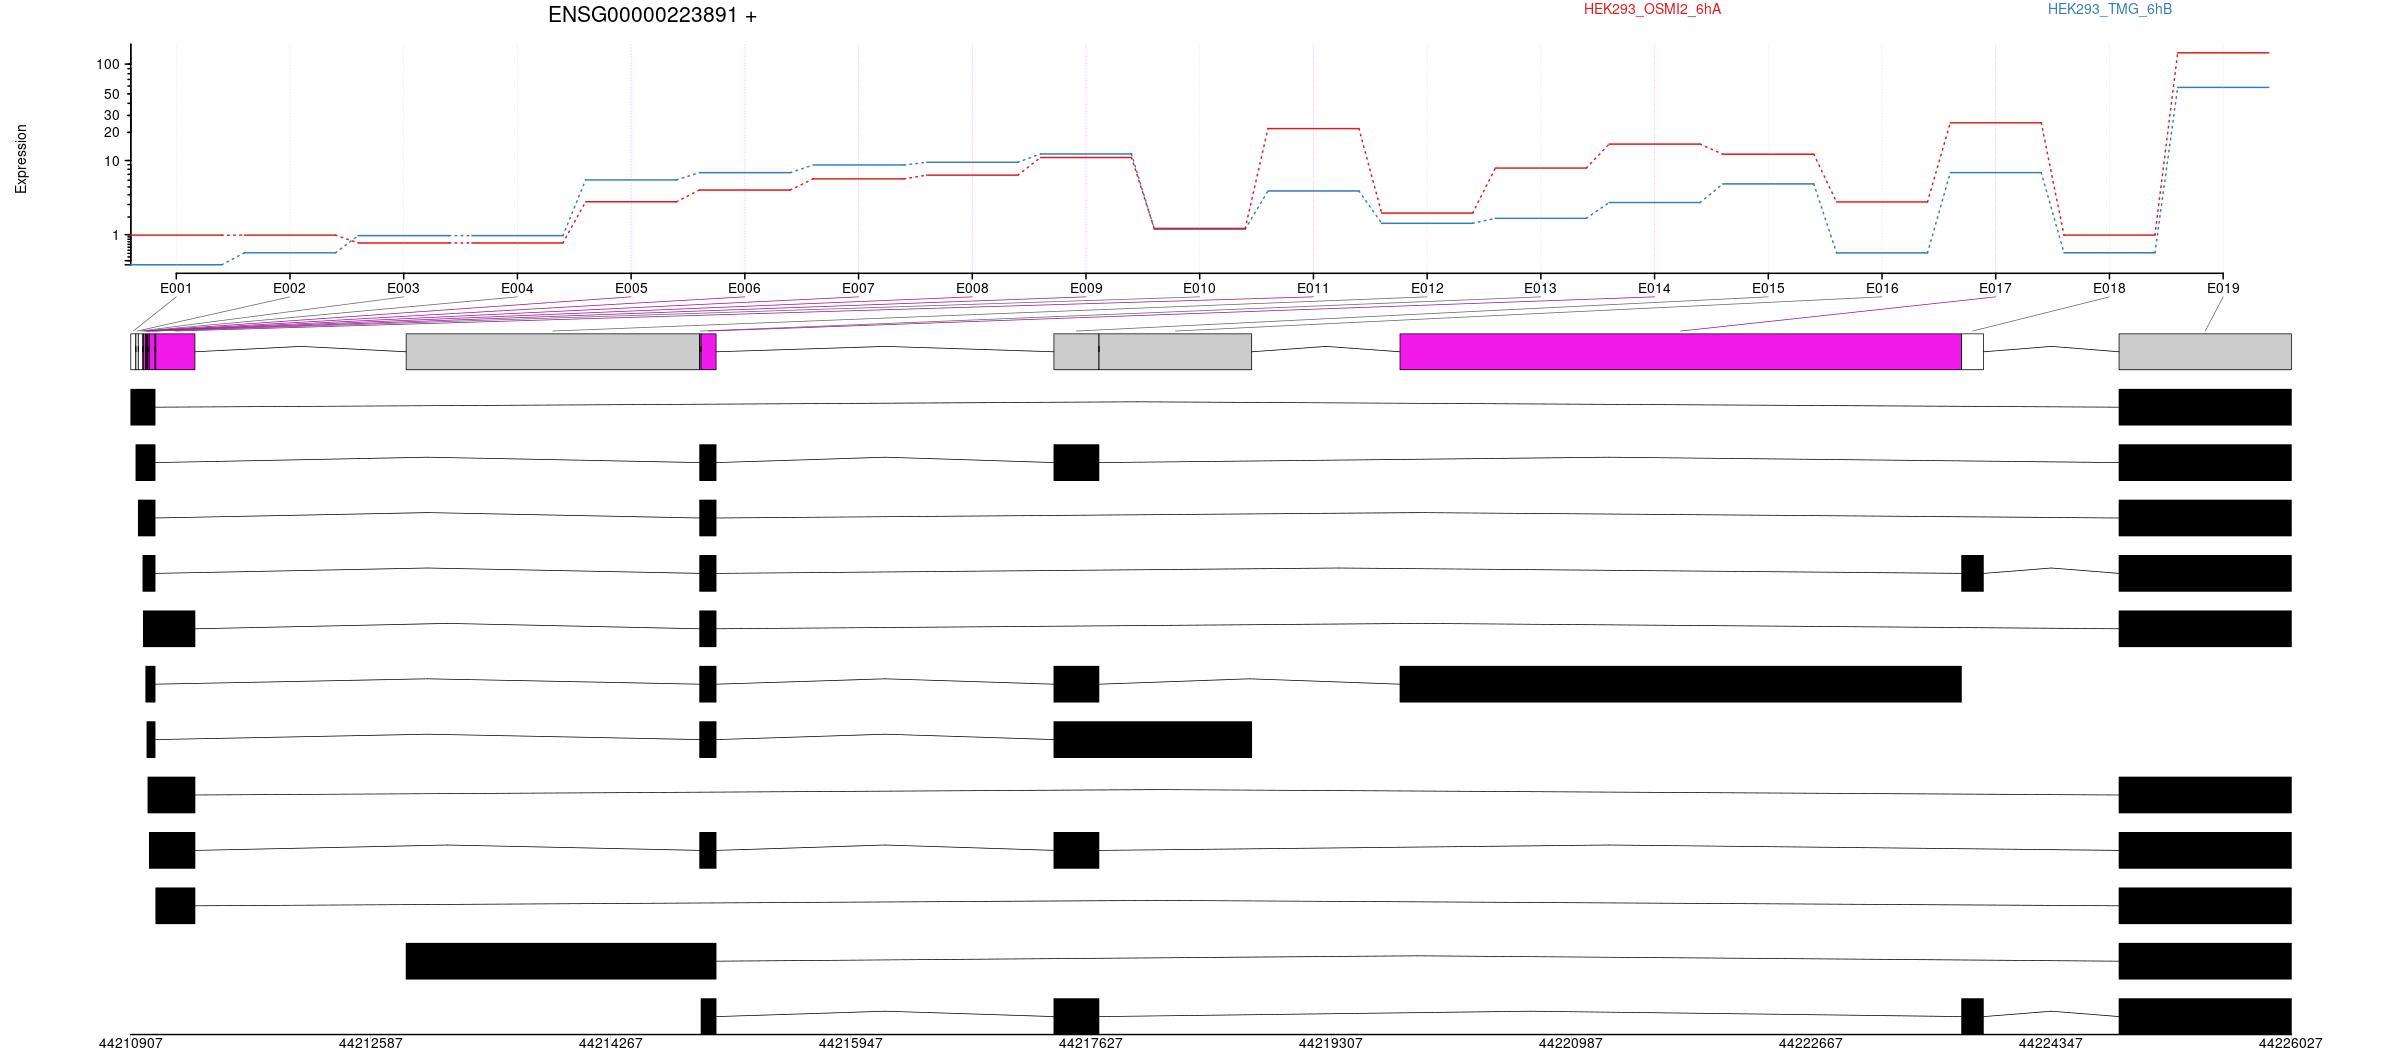
Task: Select exon bin label E003
Action: point(403,289)
